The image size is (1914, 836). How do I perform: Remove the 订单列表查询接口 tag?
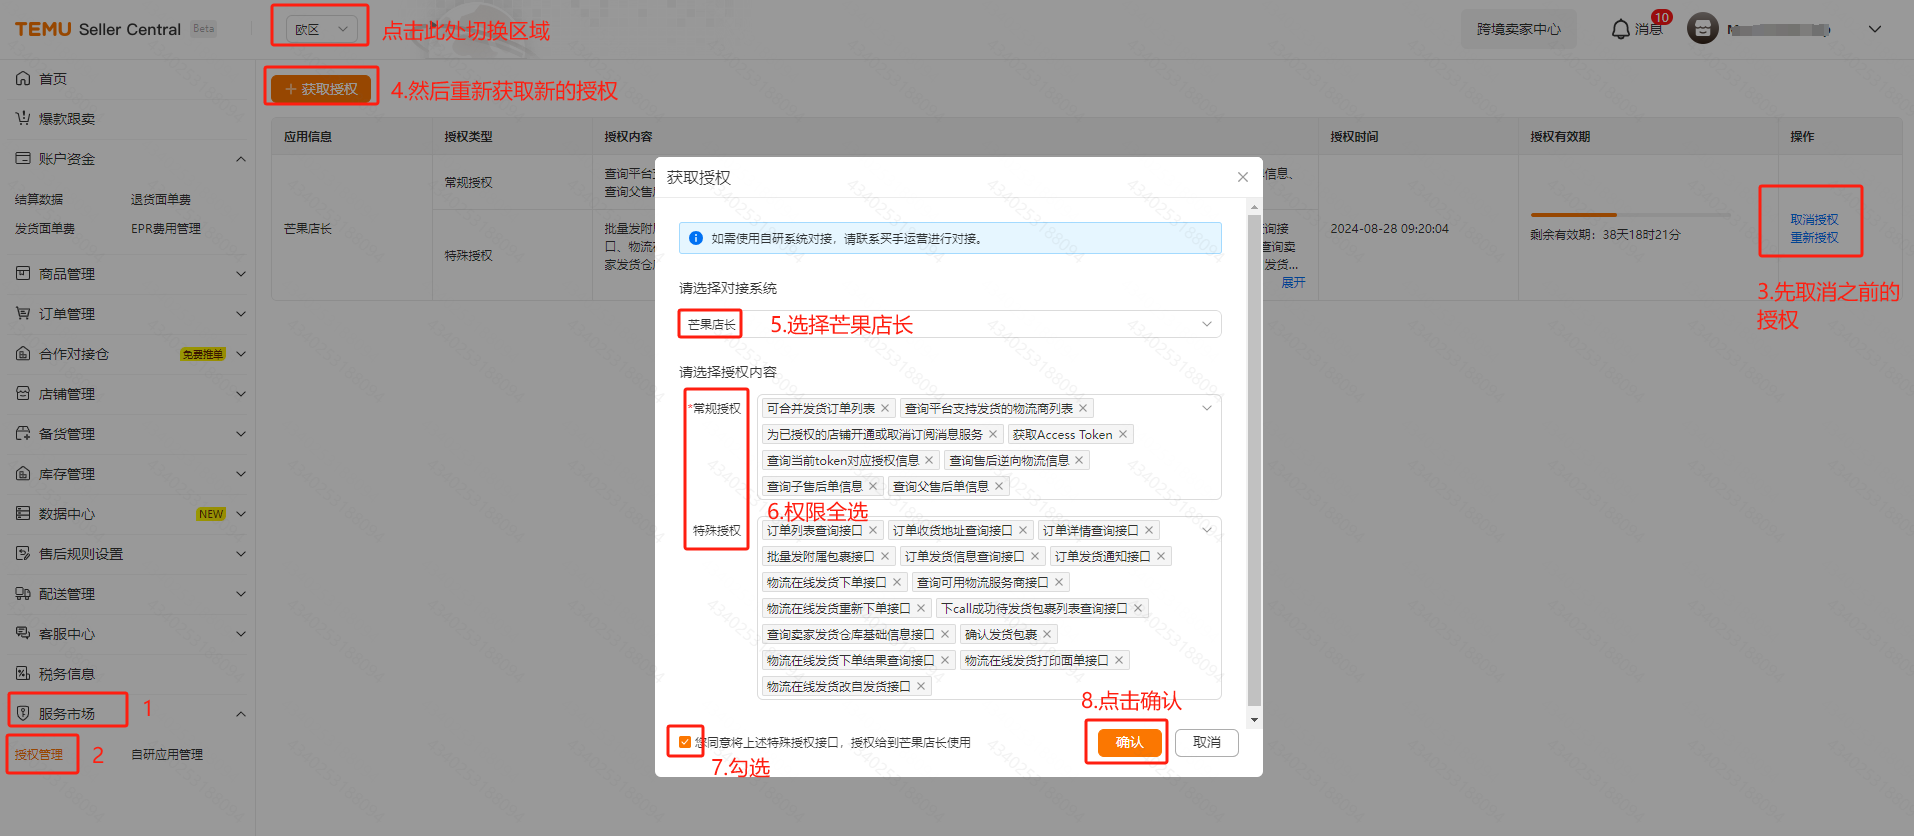[x=873, y=530]
